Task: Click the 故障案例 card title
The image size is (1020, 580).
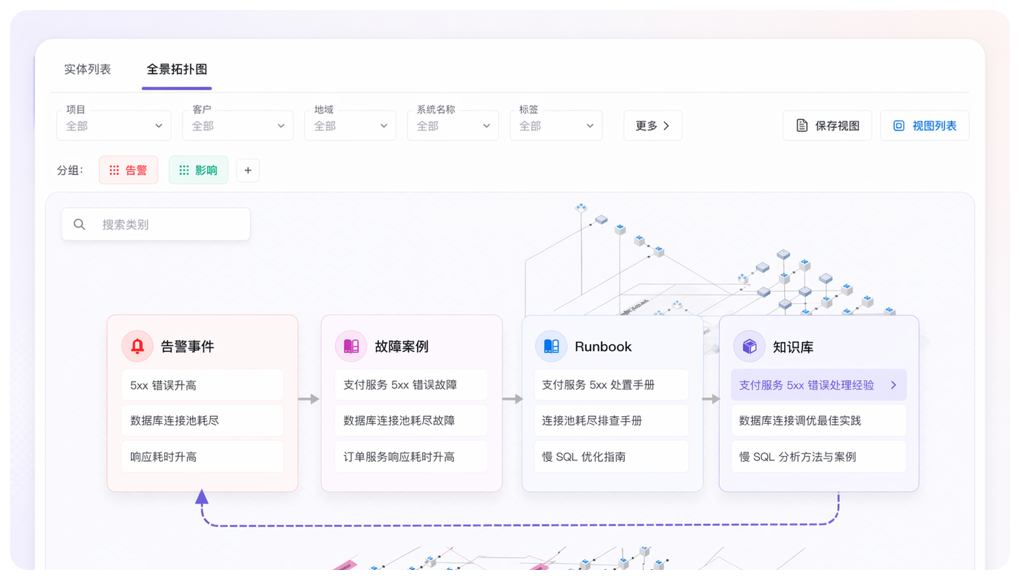Action: tap(401, 347)
